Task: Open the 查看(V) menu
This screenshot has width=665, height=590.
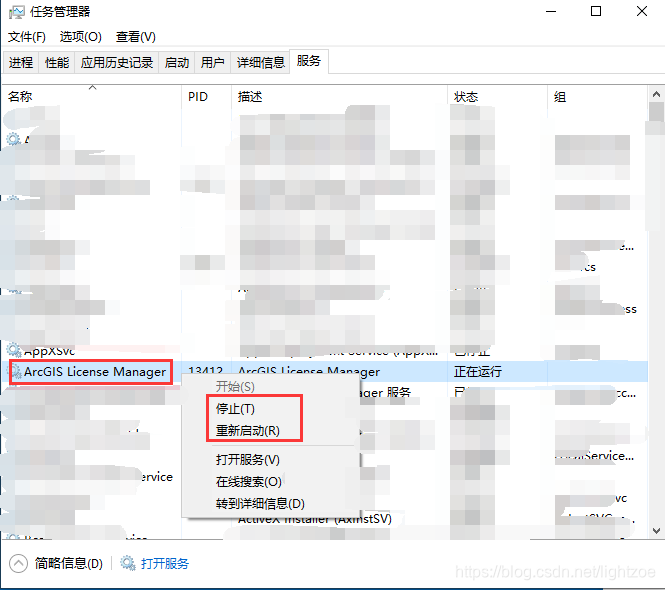Action: [x=136, y=37]
